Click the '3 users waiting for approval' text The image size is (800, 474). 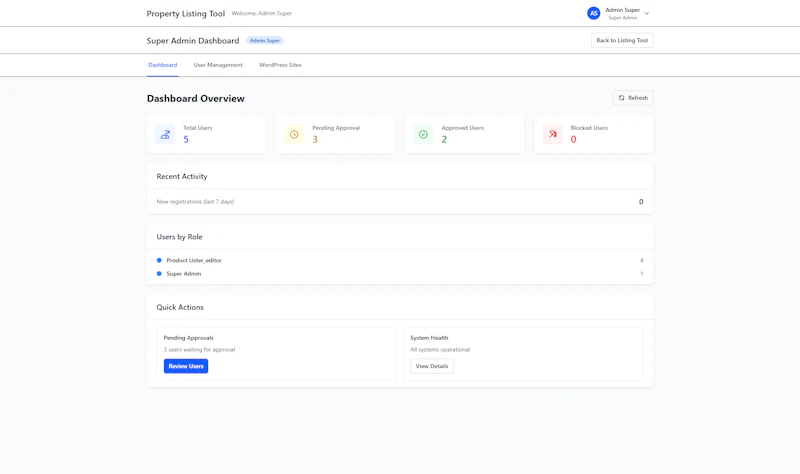pyautogui.click(x=199, y=350)
